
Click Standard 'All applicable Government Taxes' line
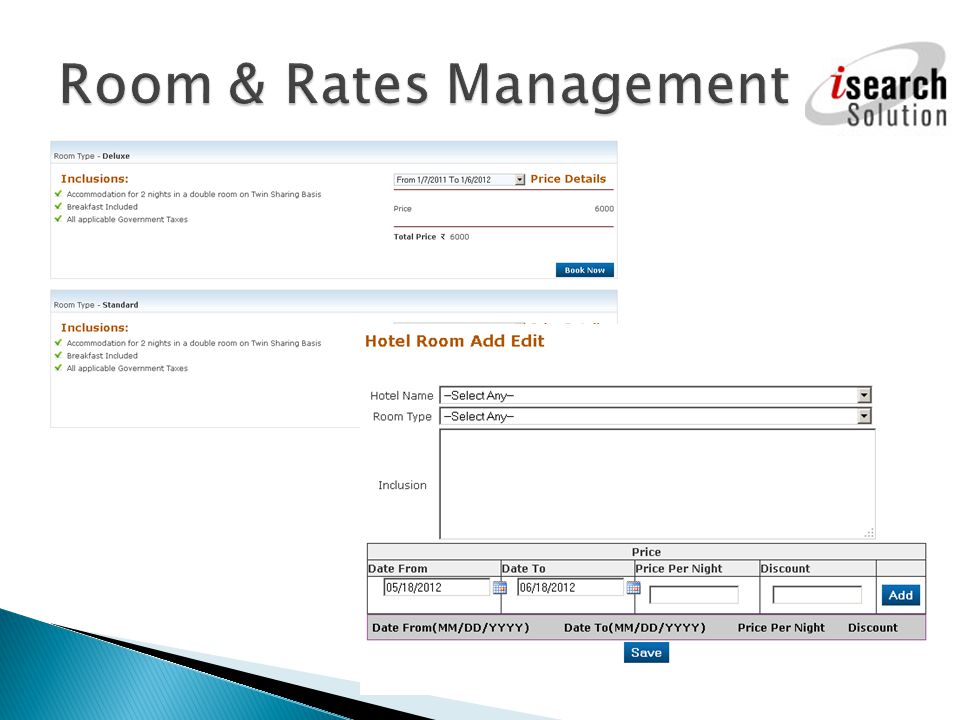[127, 368]
